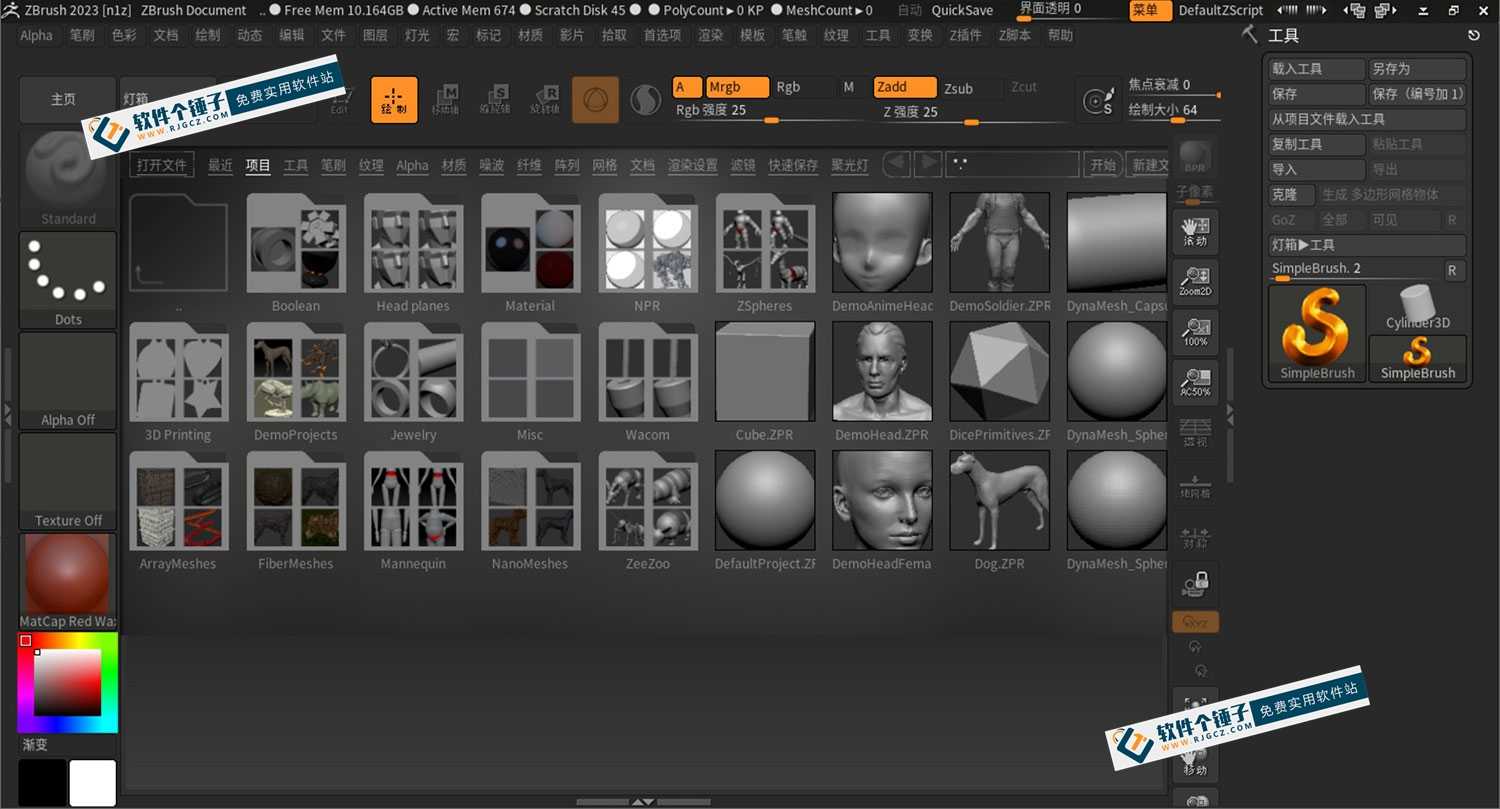Open the DemoHead.ZPR project thumbnail
Viewport: 1500px width, 809px height.
[x=882, y=371]
